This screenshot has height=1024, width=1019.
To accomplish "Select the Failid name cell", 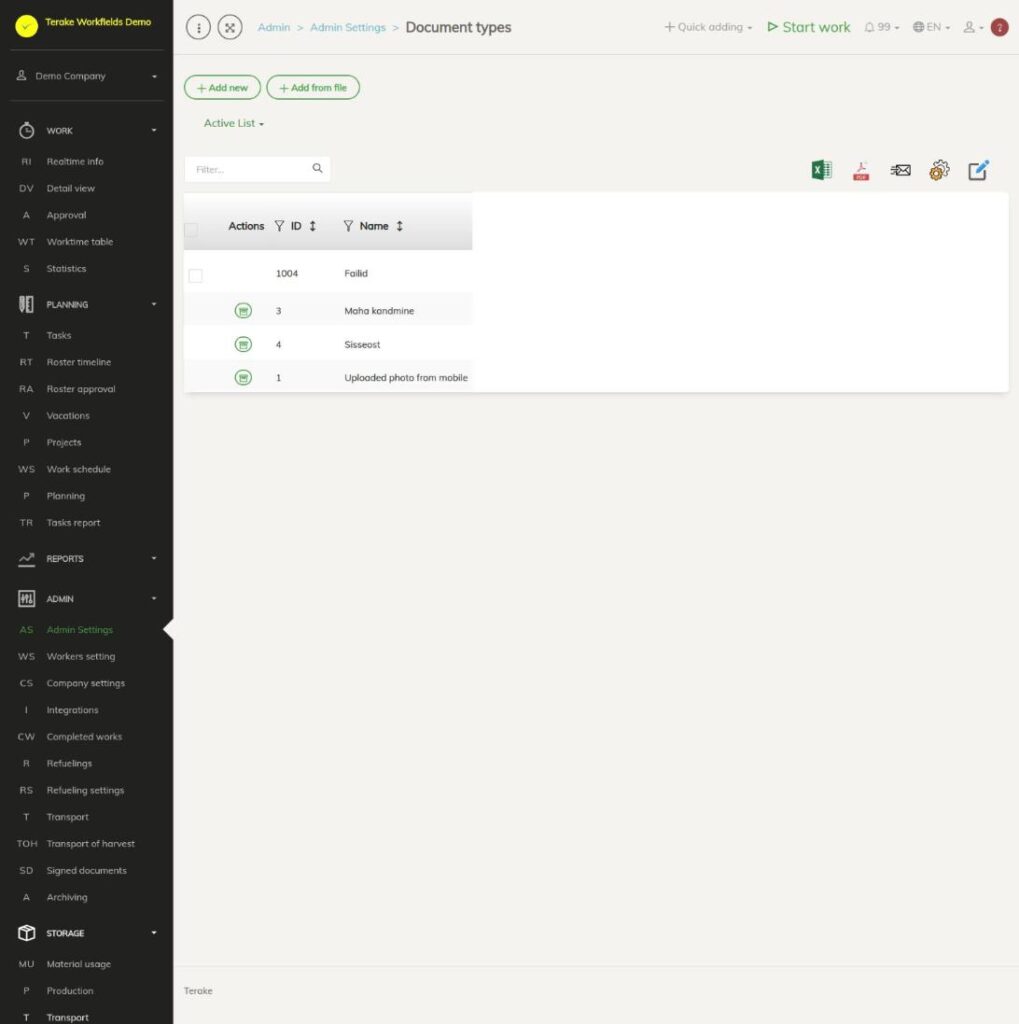I will tap(356, 274).
